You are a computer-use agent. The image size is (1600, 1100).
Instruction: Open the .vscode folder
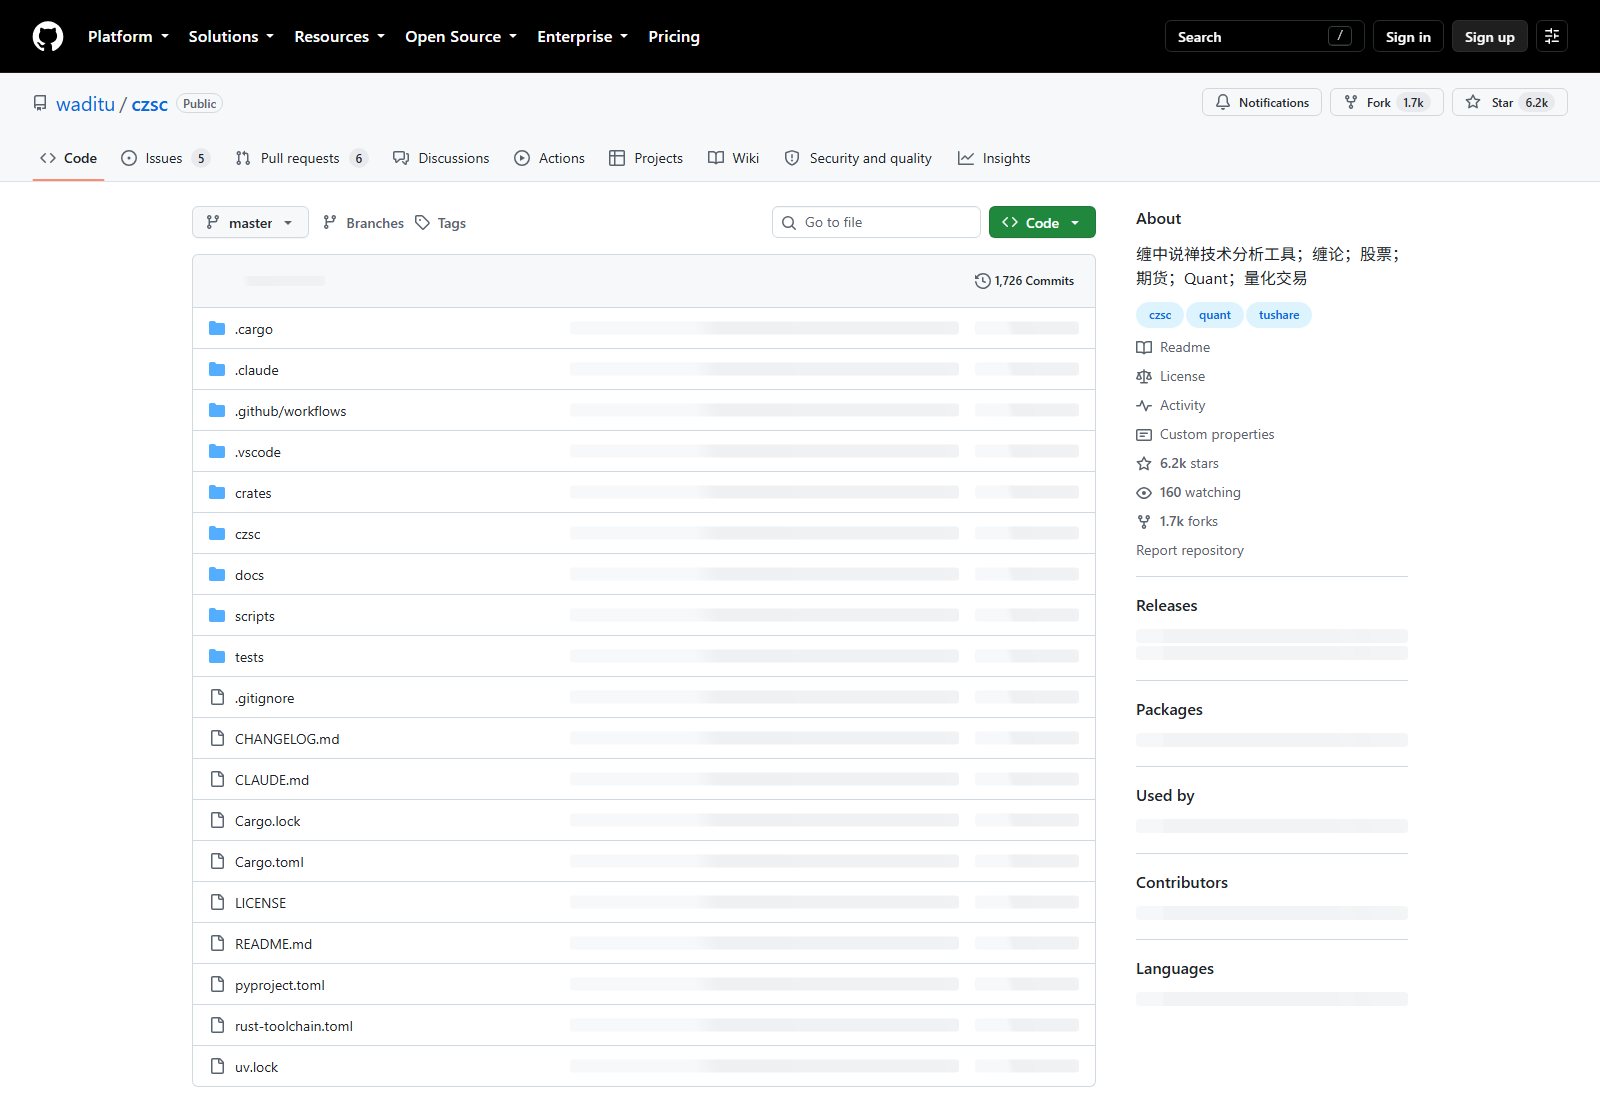pyautogui.click(x=258, y=452)
